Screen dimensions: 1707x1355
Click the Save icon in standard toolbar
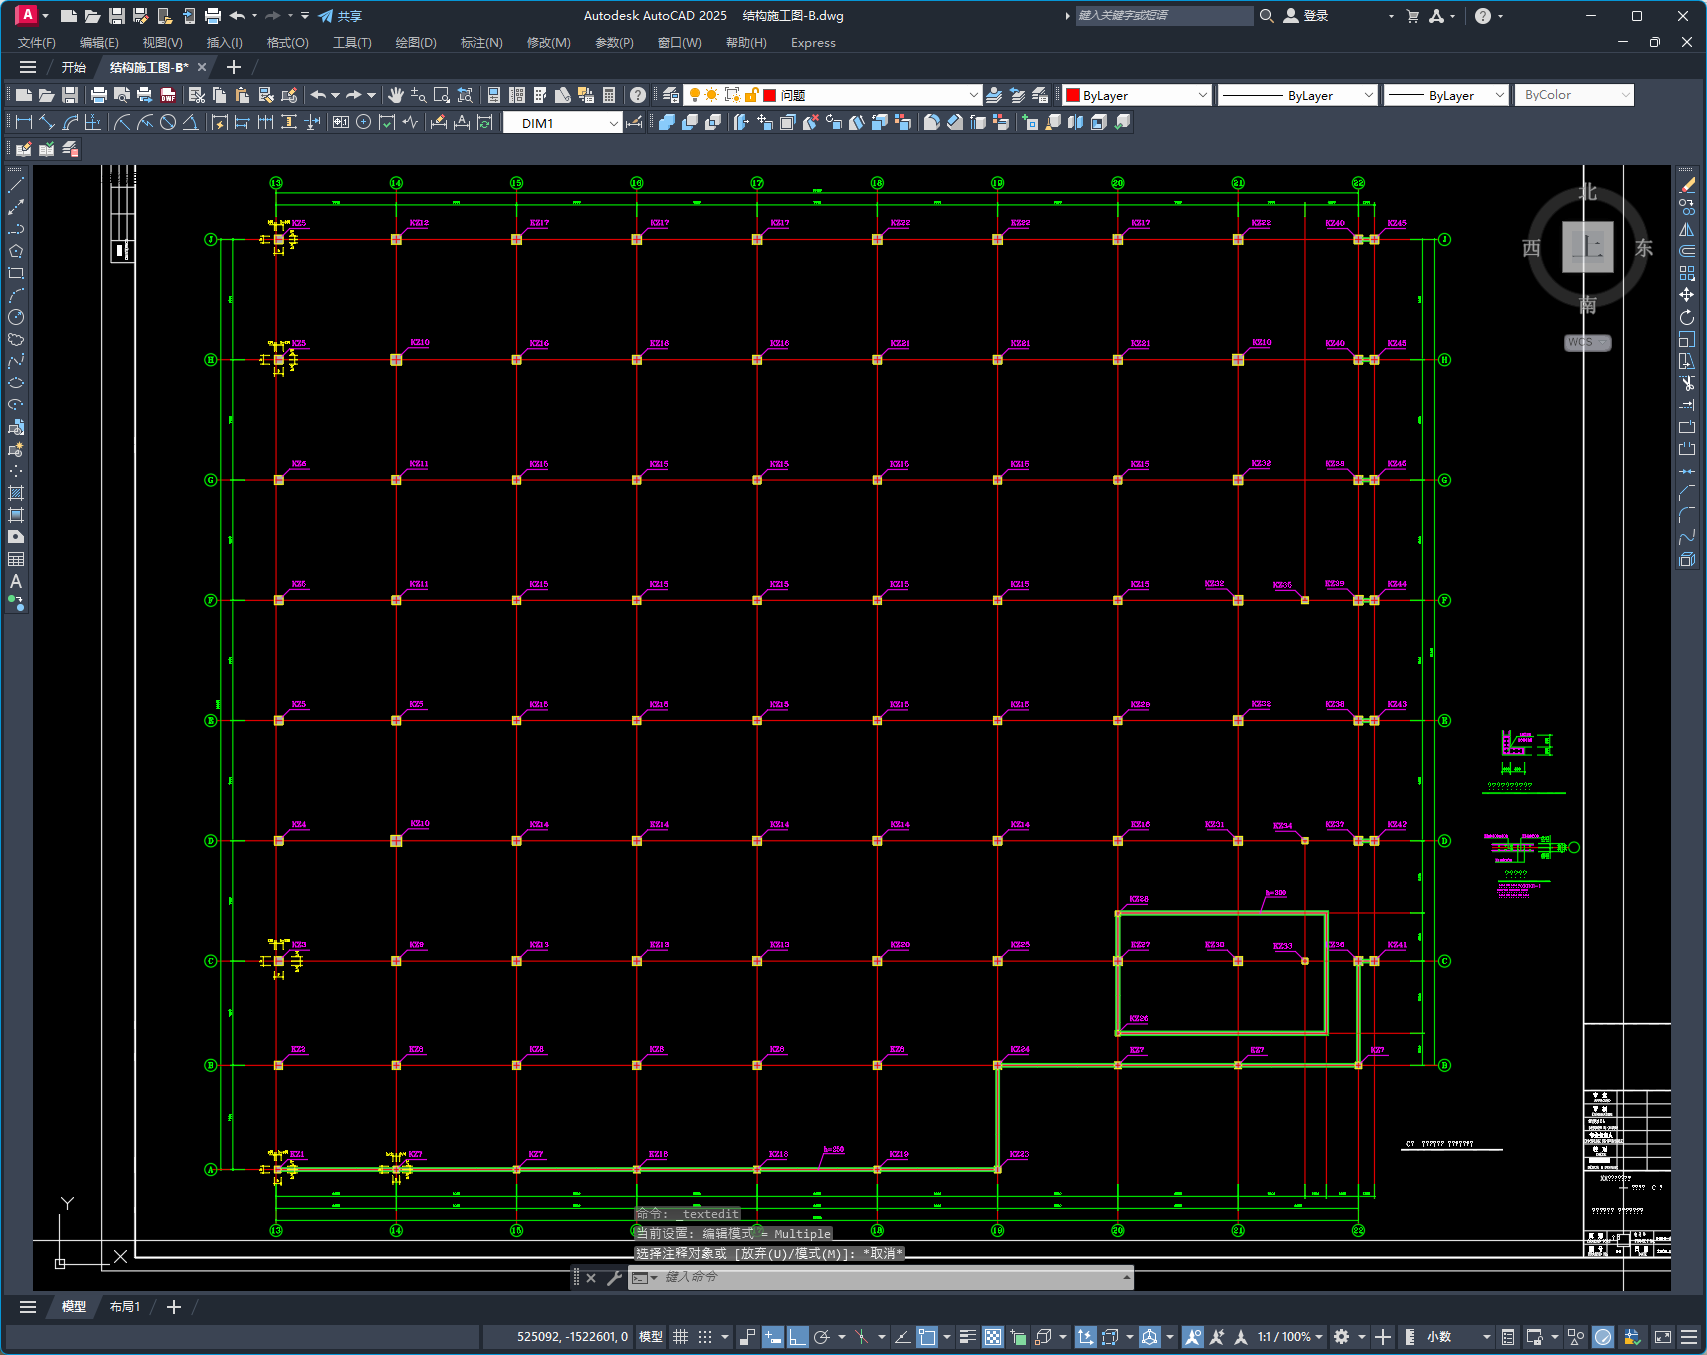pos(70,95)
